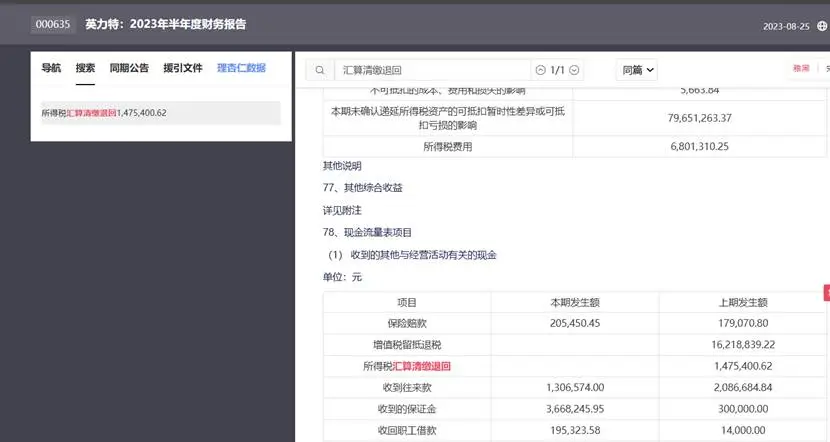Click the red tab on right edge
This screenshot has height=442, width=830.
tap(827, 293)
